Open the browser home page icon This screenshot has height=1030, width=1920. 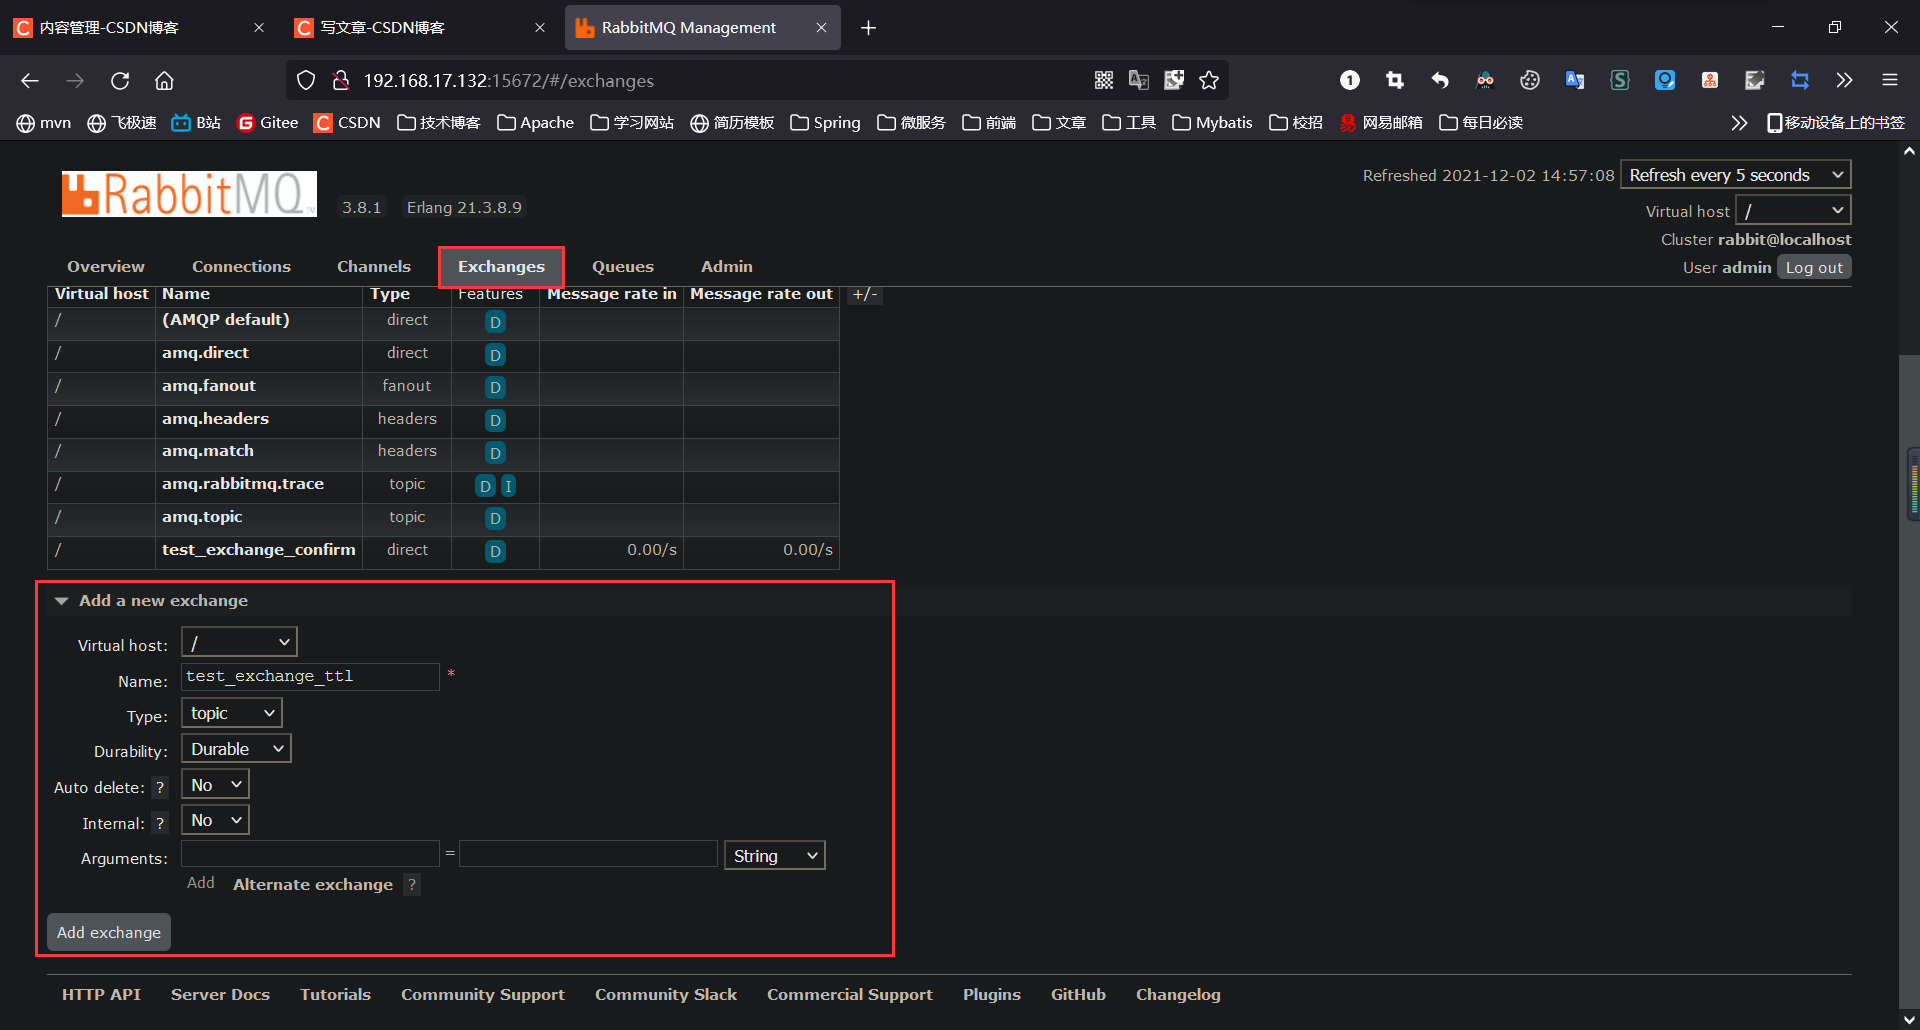pos(164,81)
